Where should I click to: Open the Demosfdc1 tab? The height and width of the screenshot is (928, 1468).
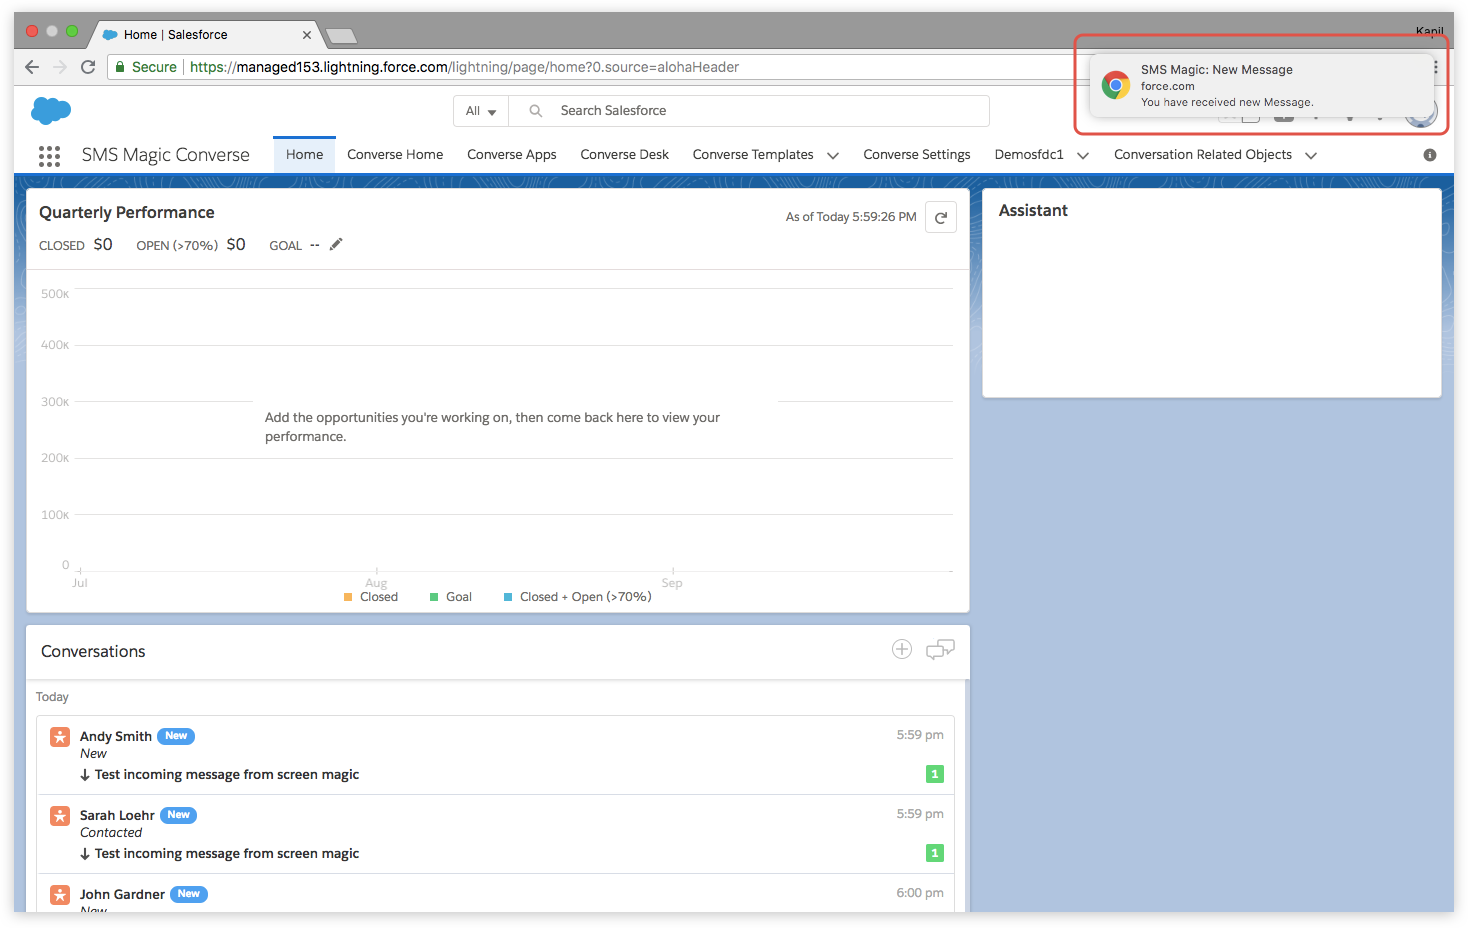(1029, 154)
